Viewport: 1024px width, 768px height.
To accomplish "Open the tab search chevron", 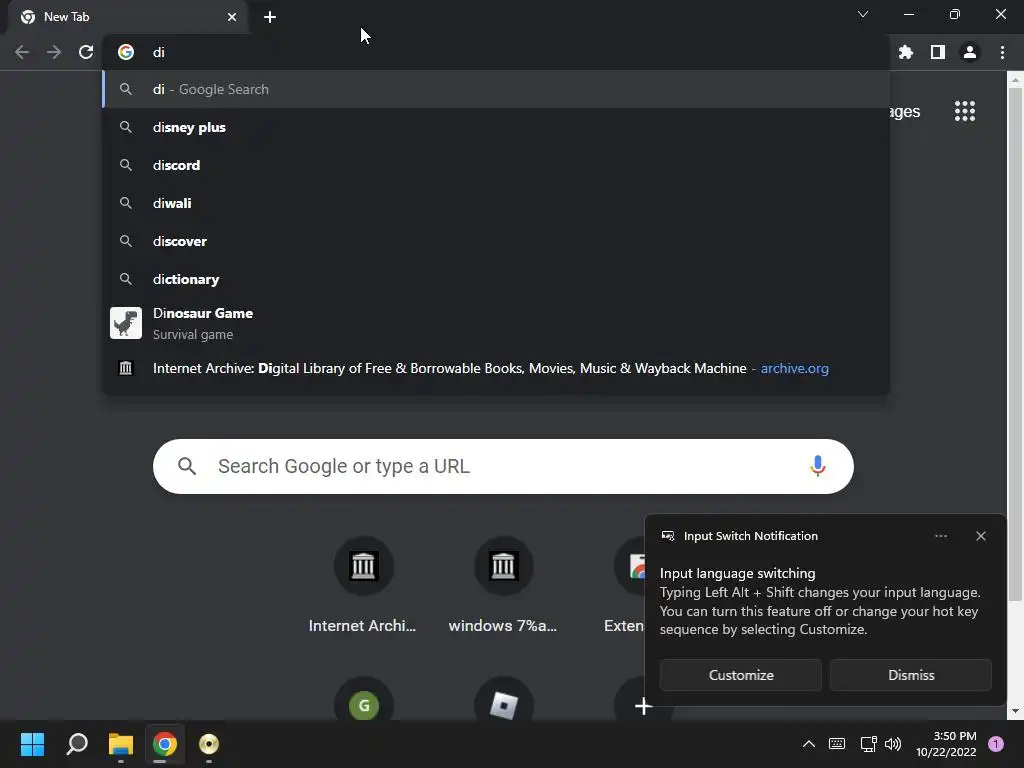I will [x=863, y=14].
